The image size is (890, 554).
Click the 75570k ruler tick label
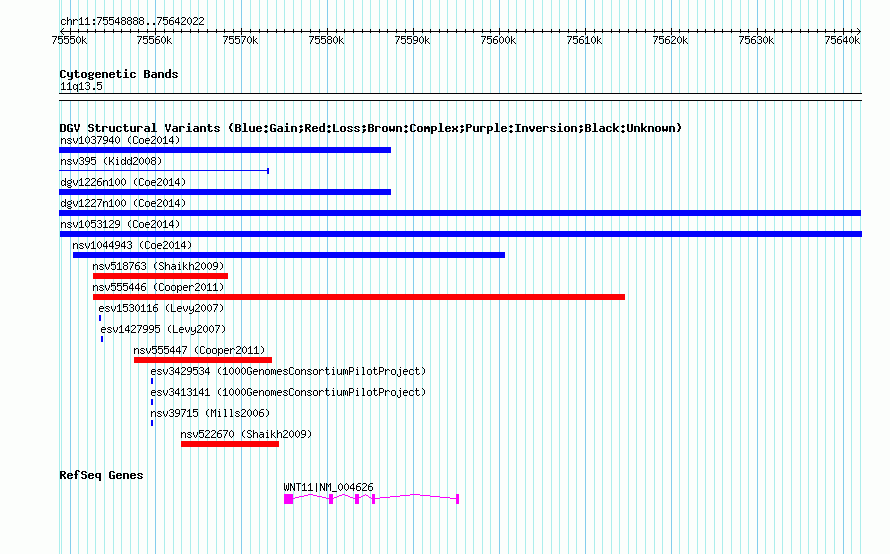pos(240,40)
